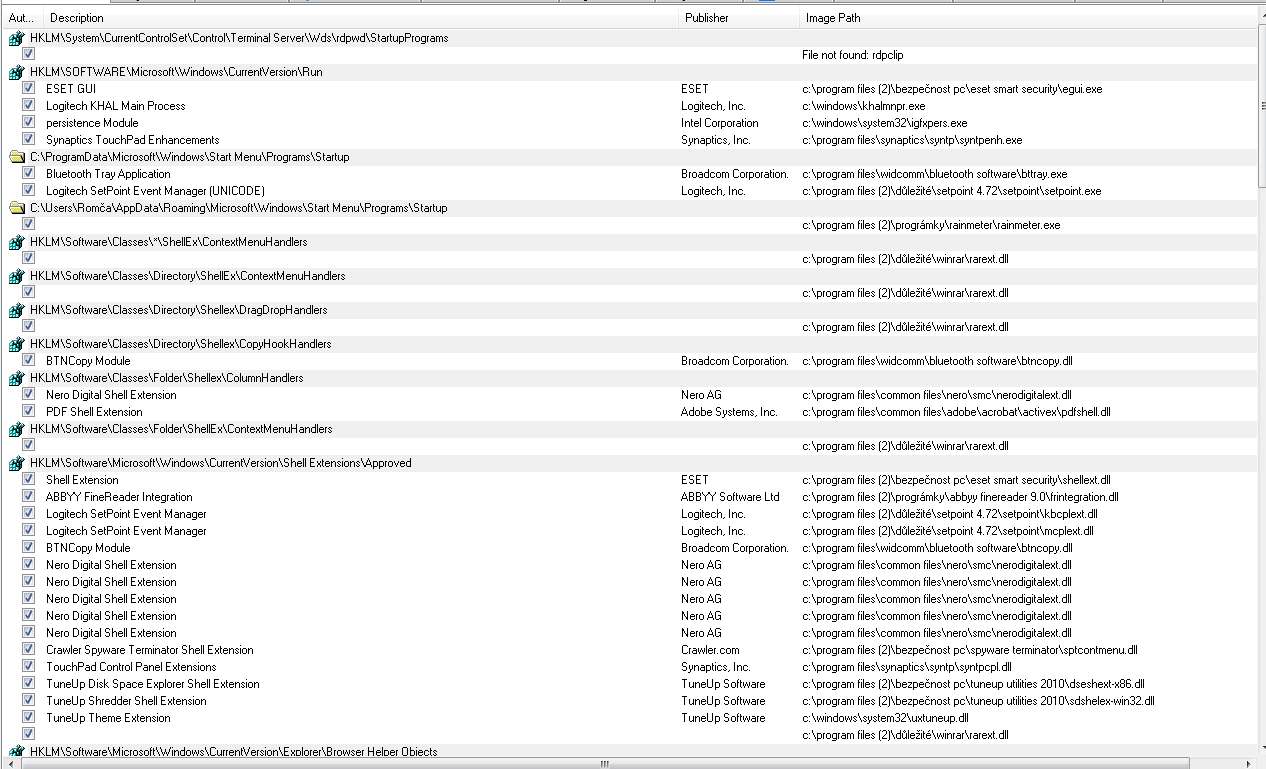1266x769 pixels.
Task: Click the folder icon for the ProgramData Startup folder
Action: pyautogui.click(x=16, y=157)
